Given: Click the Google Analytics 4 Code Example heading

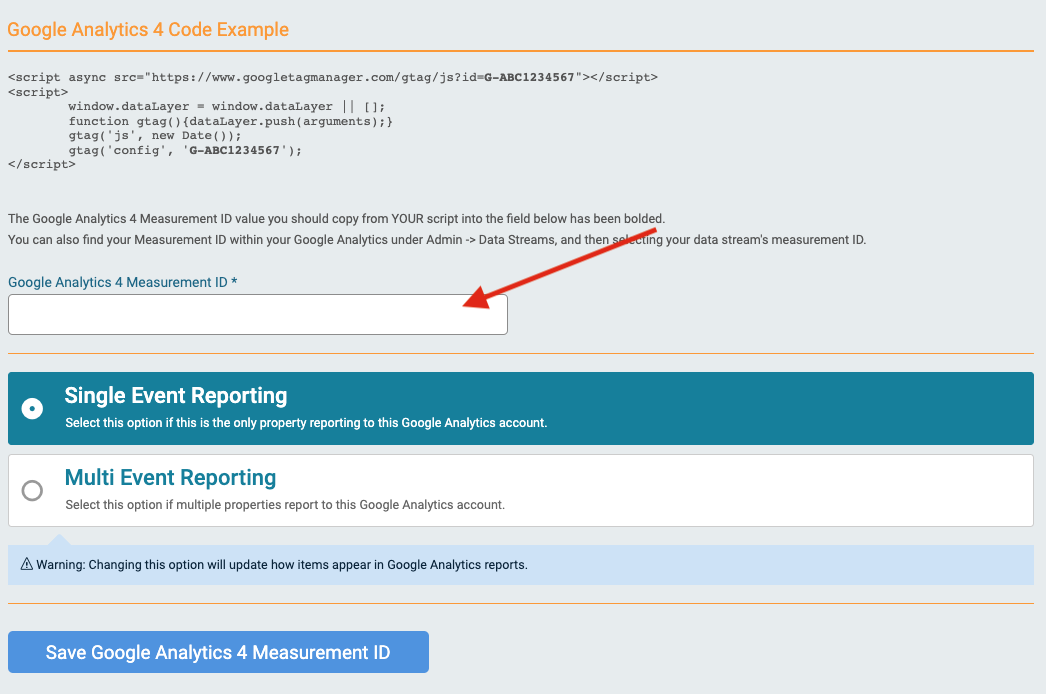Looking at the screenshot, I should point(148,29).
